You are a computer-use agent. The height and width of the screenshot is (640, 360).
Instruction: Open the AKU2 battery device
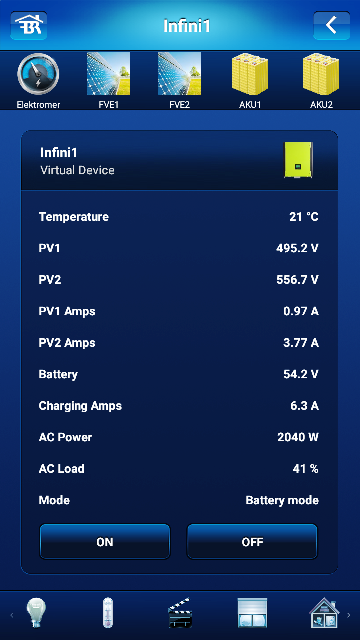tap(321, 80)
